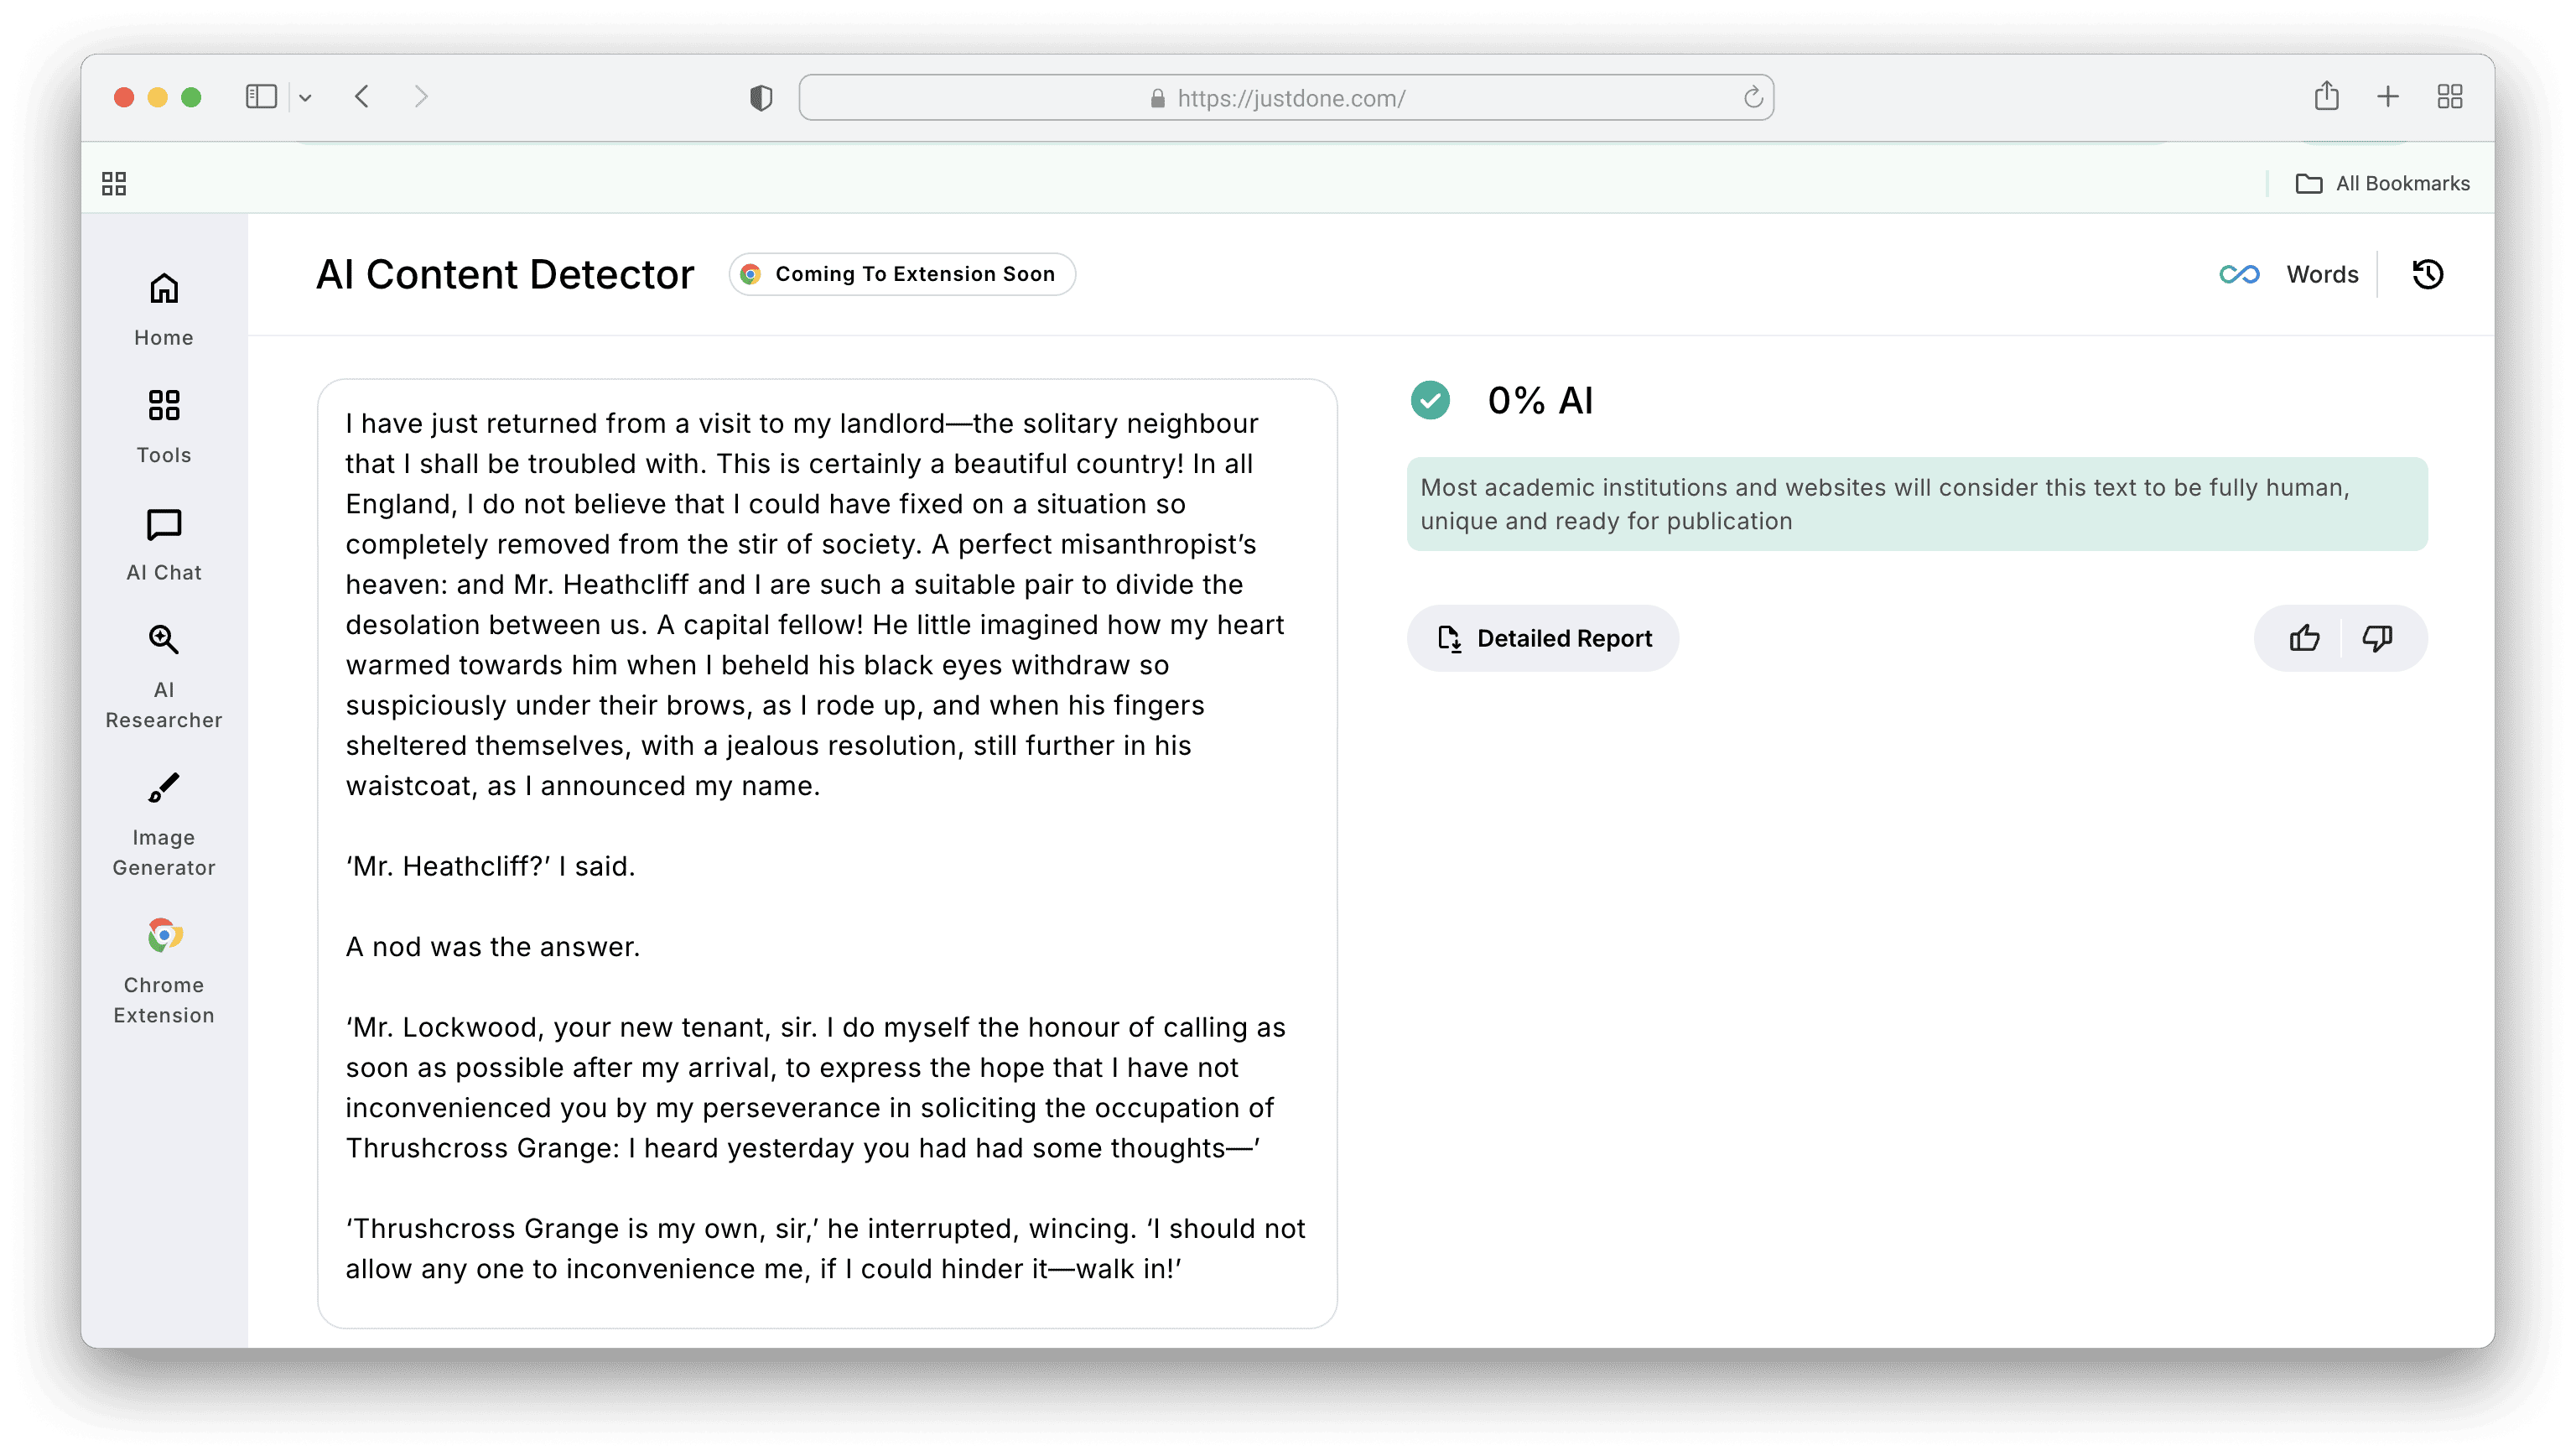Toggle the browser sidebar panel
This screenshot has width=2576, height=1456.
pos(261,97)
